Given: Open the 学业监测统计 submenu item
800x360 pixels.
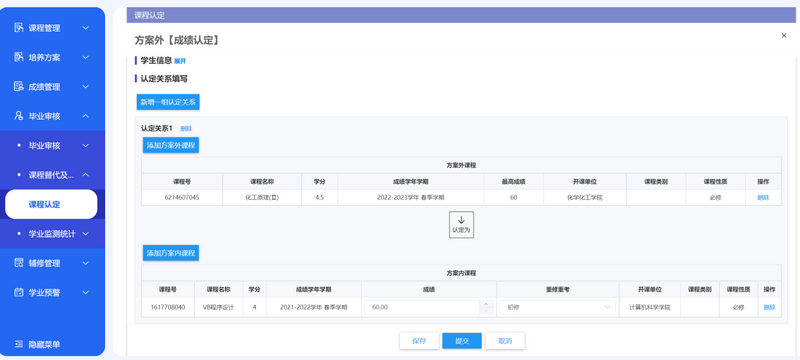Looking at the screenshot, I should [52, 234].
